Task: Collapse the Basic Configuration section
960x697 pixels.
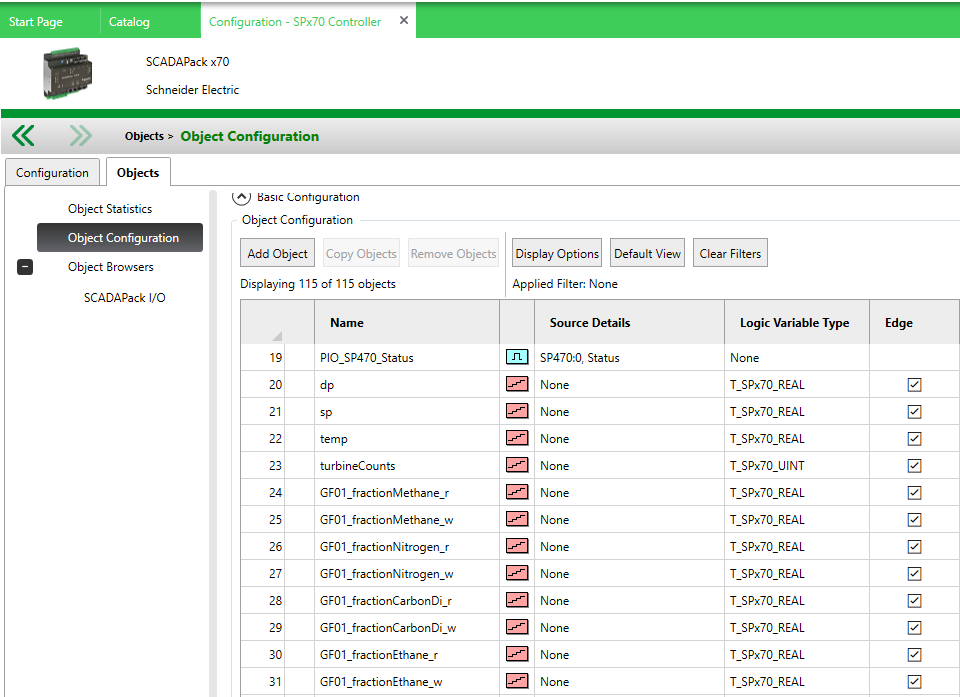Action: tap(241, 197)
